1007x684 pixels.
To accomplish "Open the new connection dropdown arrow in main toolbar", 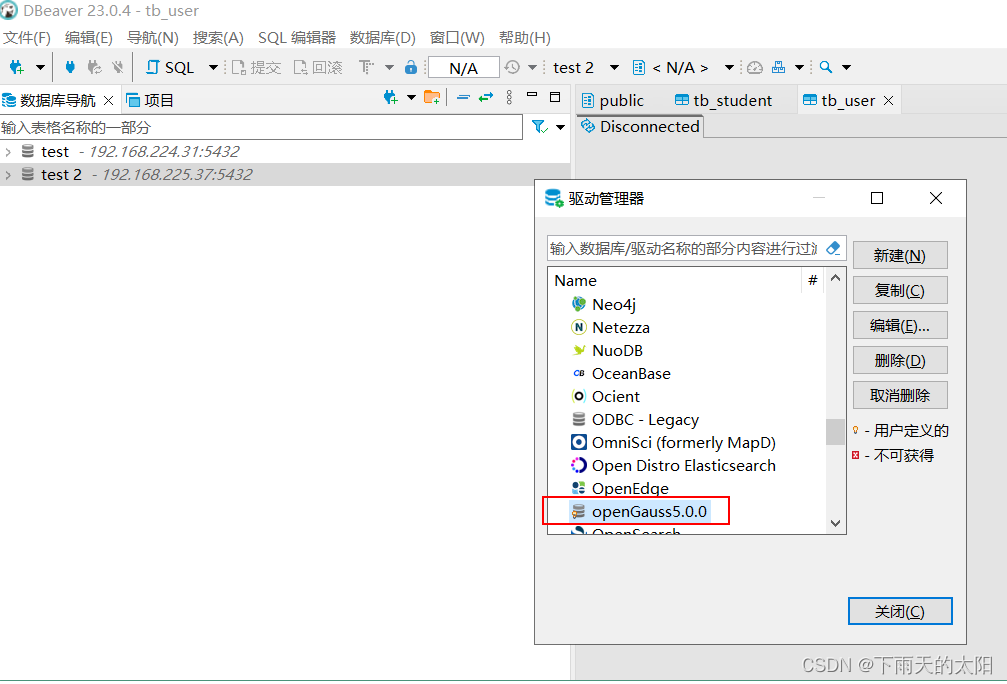I will [x=40, y=67].
